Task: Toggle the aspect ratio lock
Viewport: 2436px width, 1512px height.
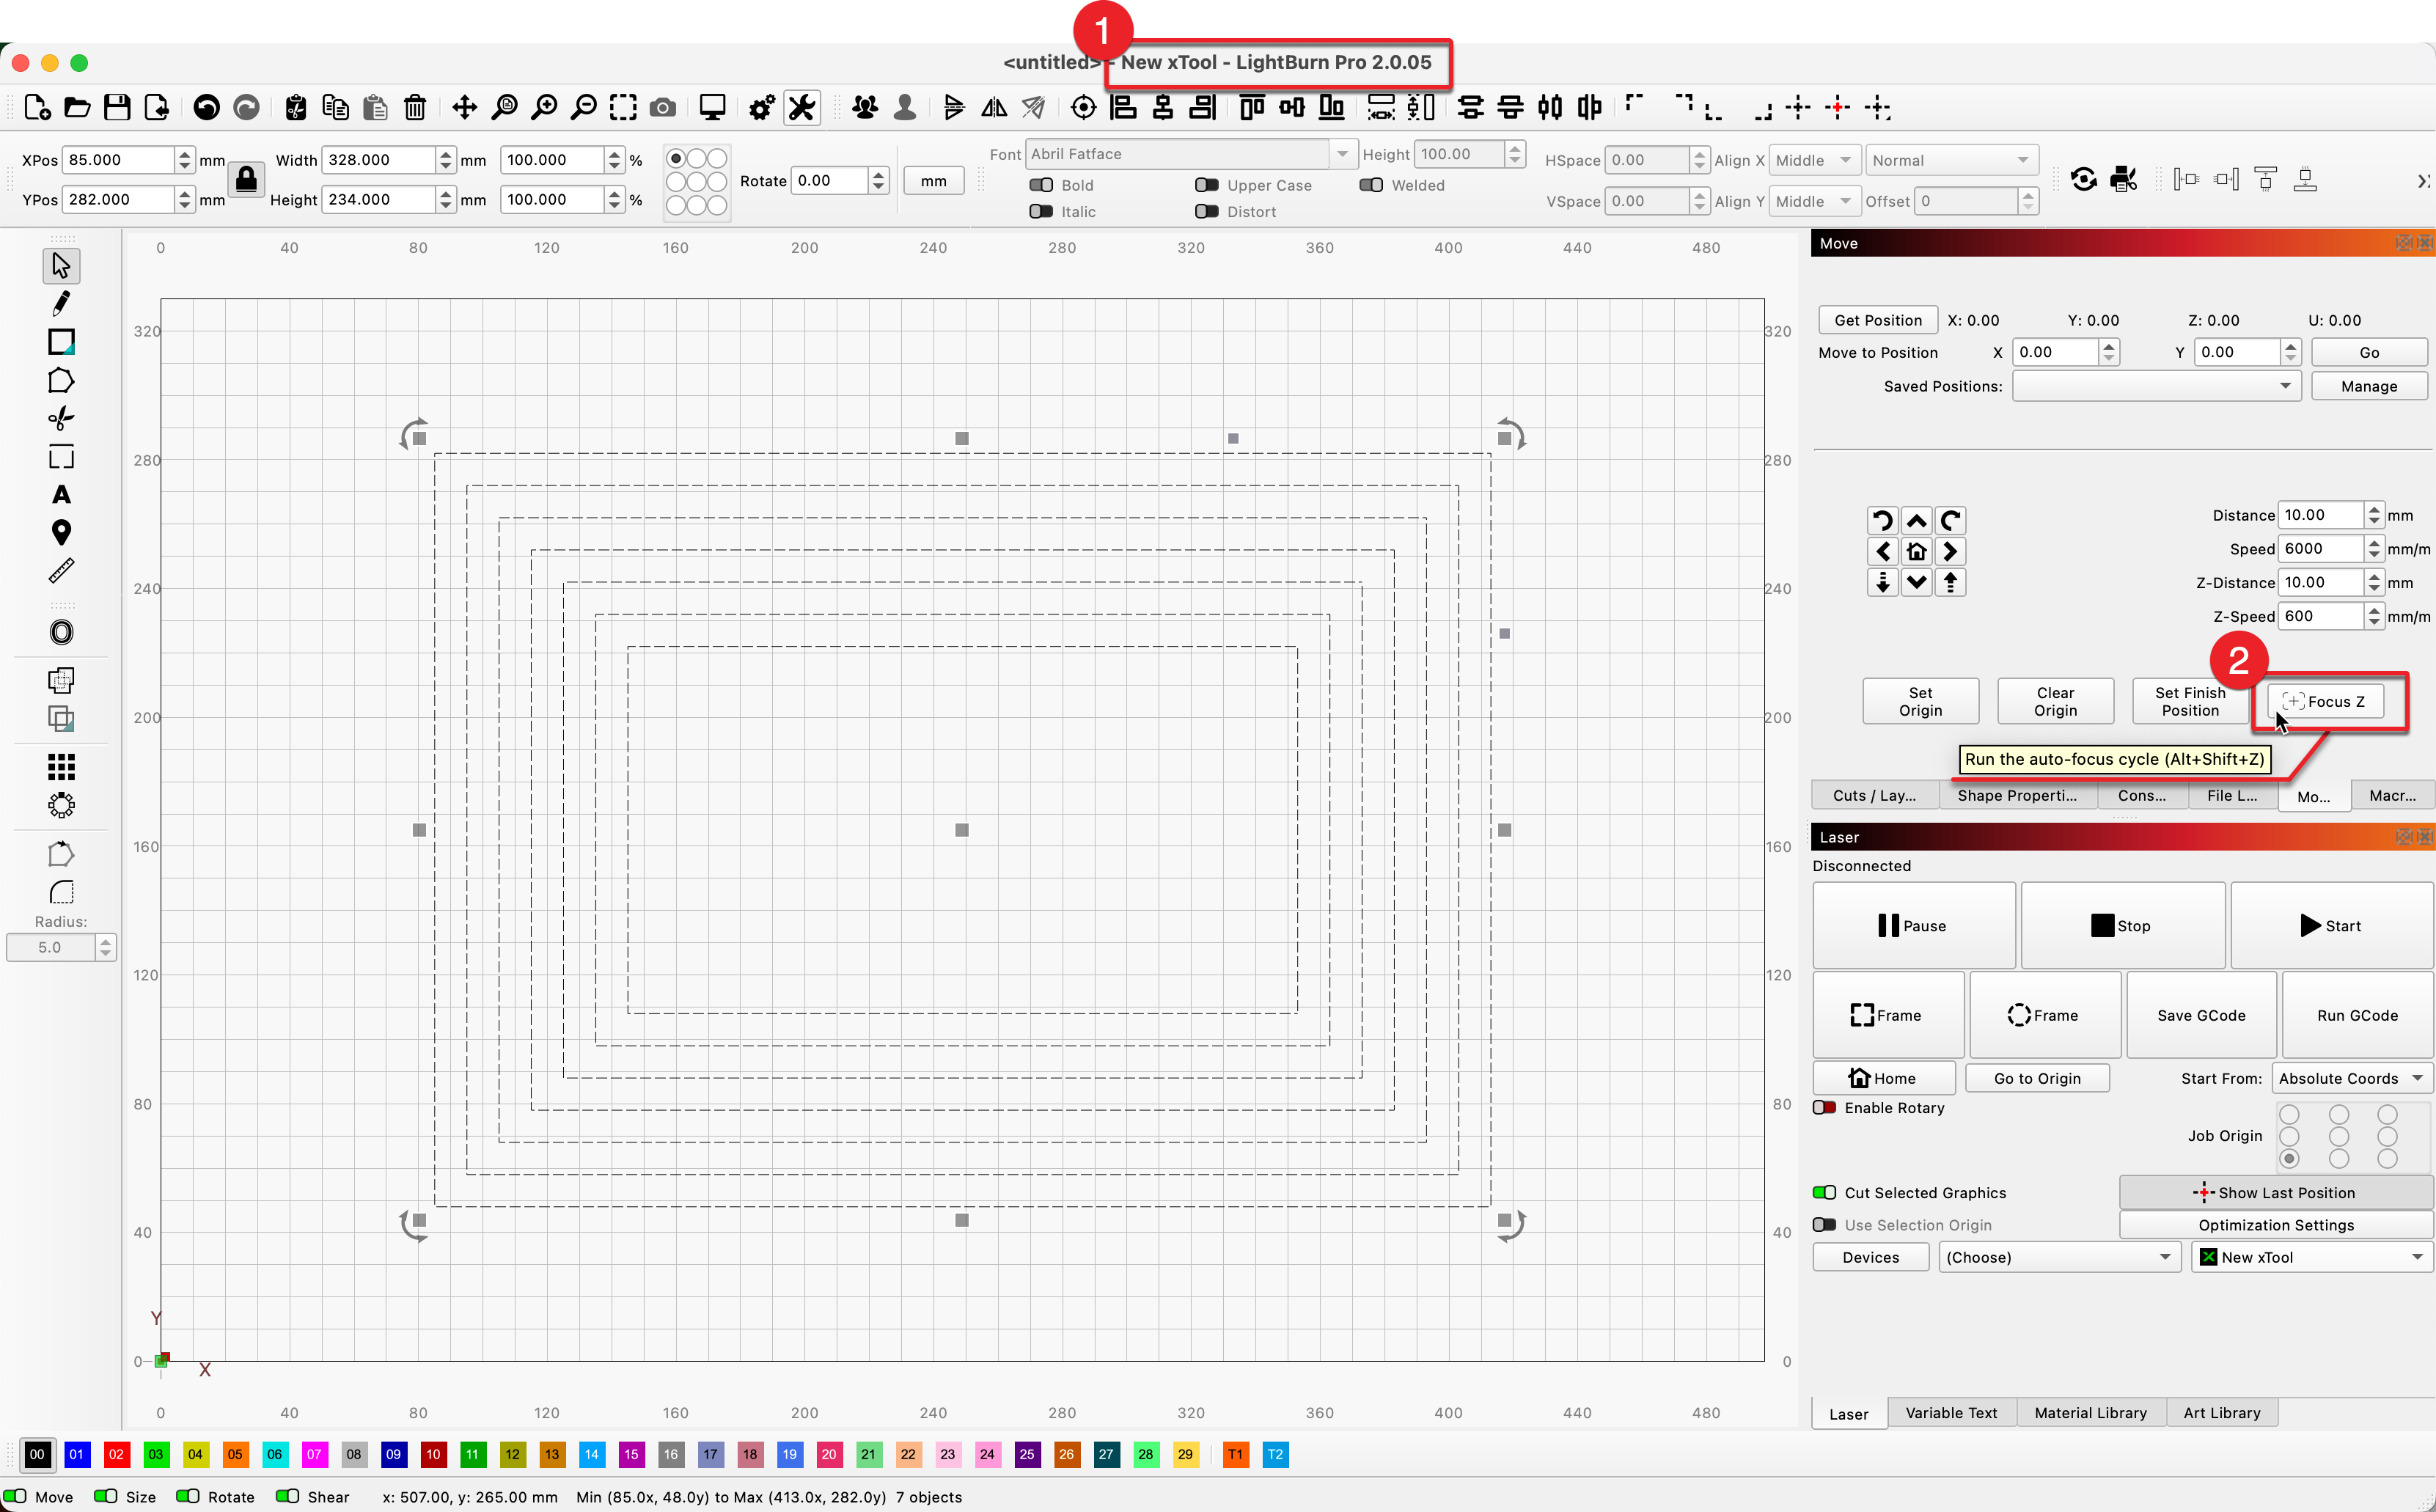Action: [x=246, y=180]
